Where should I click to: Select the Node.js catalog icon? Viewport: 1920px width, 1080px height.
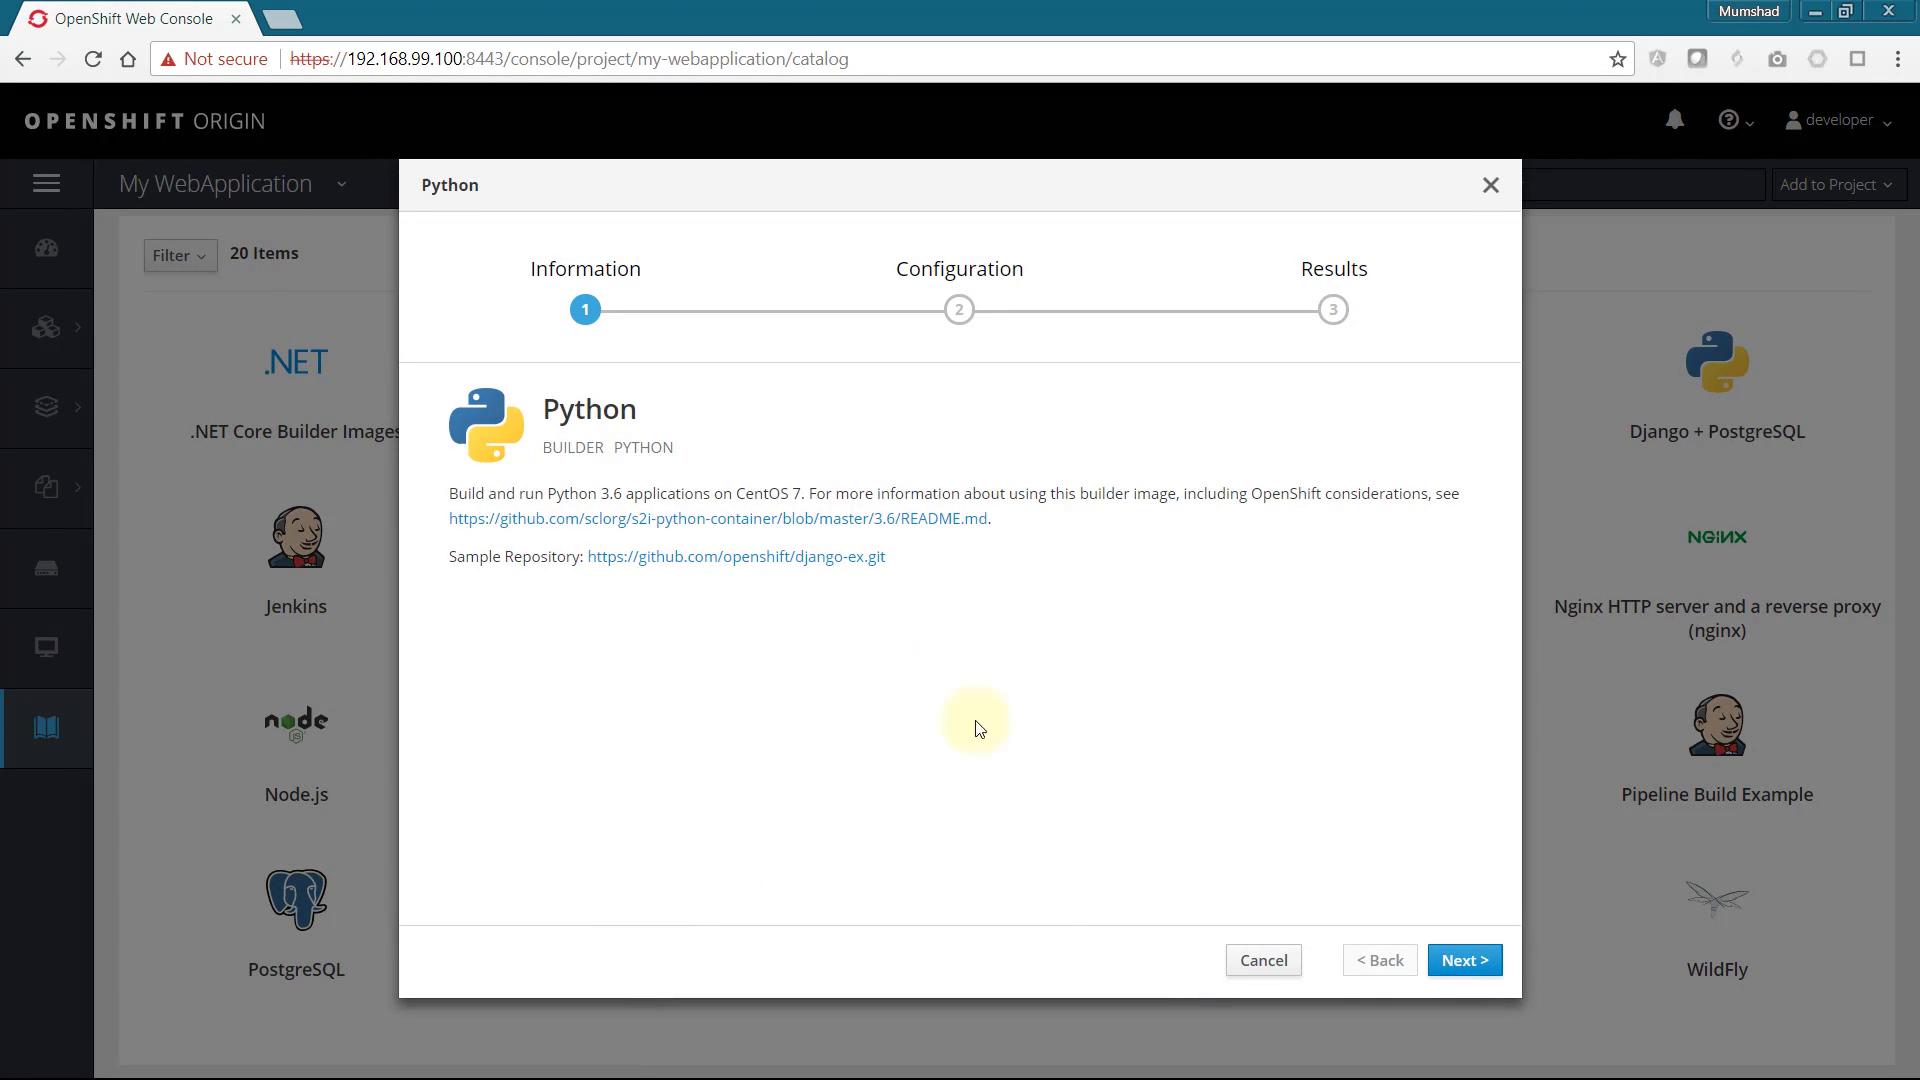click(x=296, y=724)
